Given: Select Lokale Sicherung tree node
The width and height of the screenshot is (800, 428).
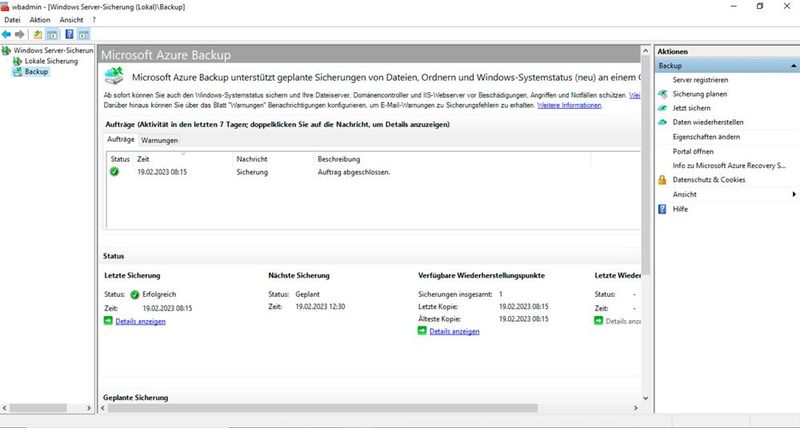Looking at the screenshot, I should 51,61.
